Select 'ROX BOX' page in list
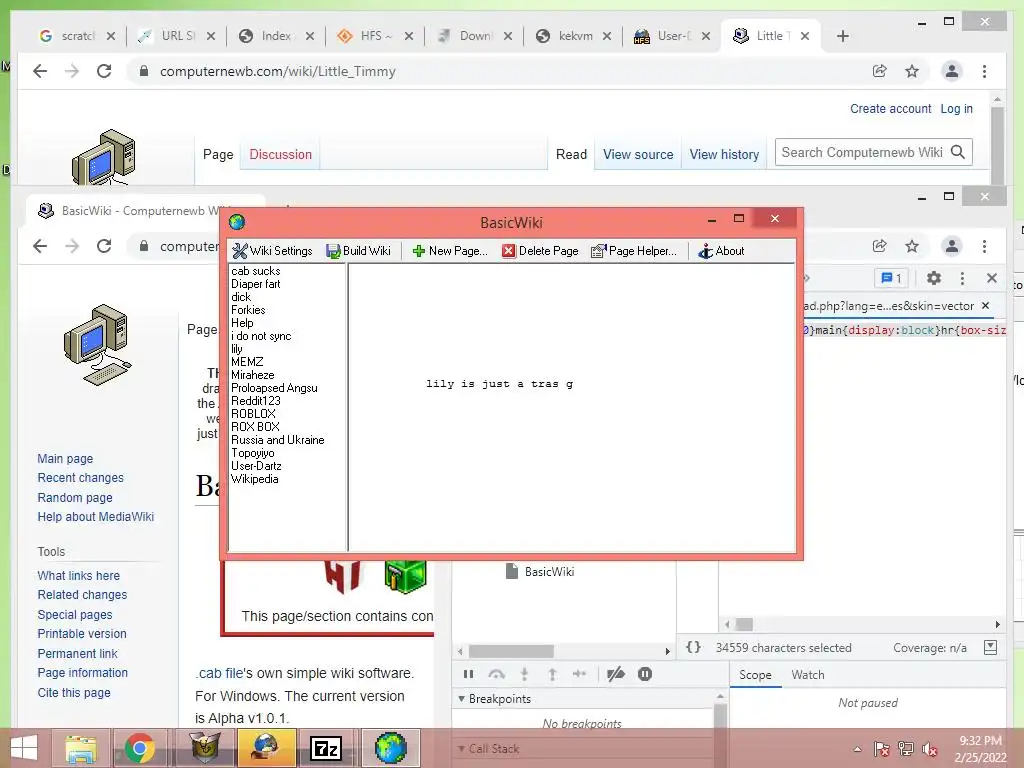1024x768 pixels. click(x=255, y=427)
